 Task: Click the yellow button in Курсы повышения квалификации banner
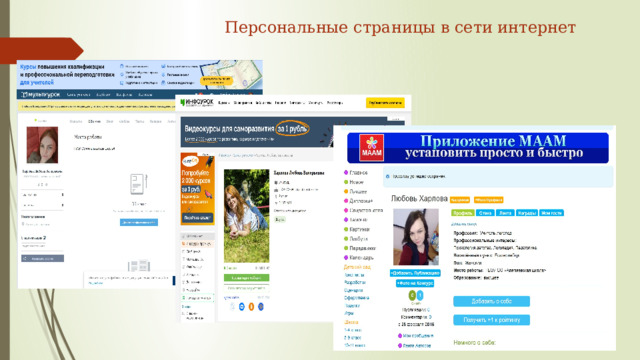216,80
